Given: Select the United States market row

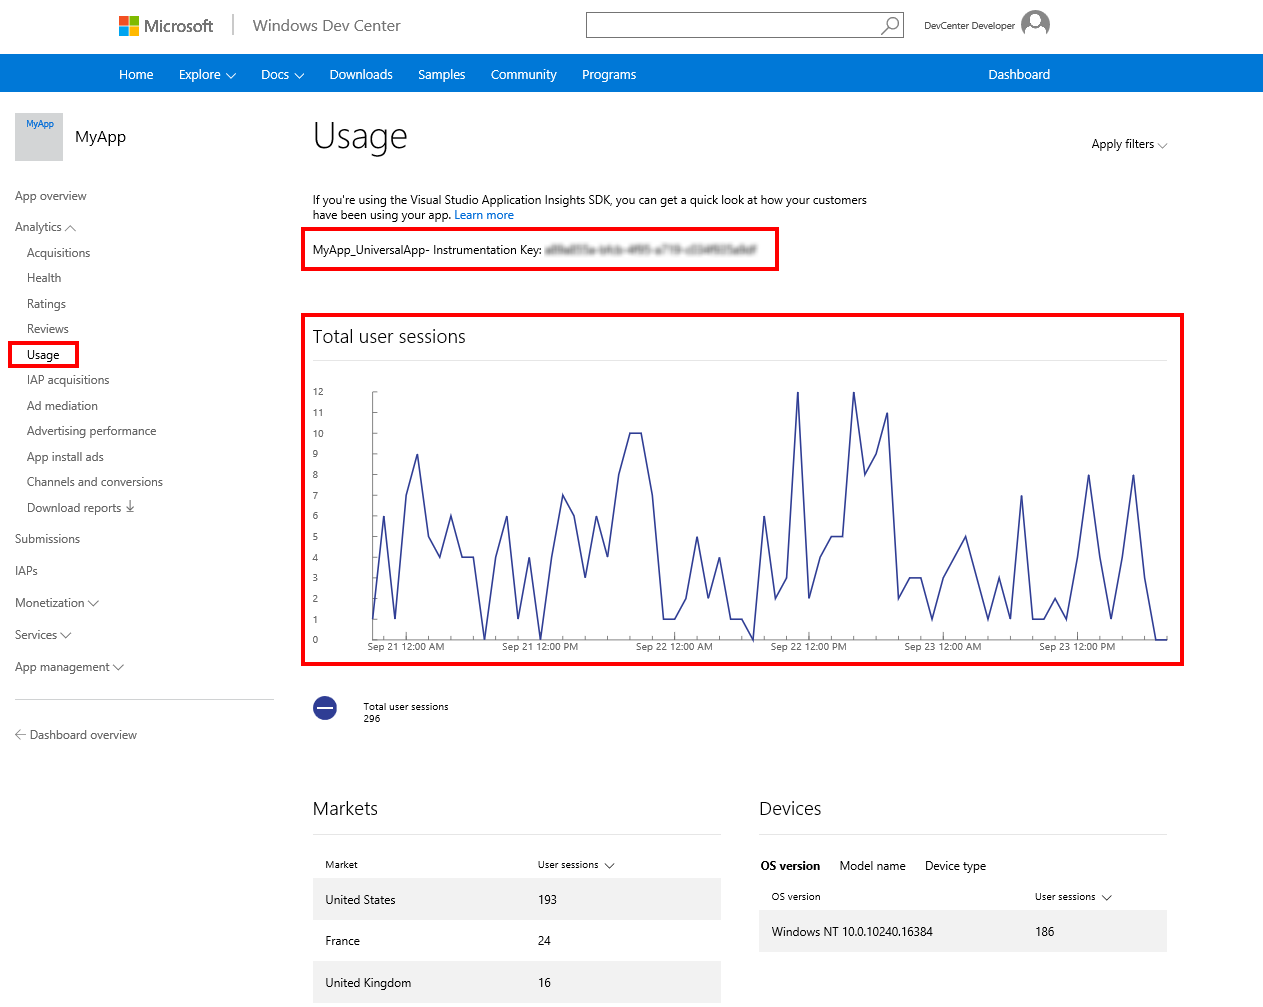Looking at the screenshot, I should [x=516, y=900].
